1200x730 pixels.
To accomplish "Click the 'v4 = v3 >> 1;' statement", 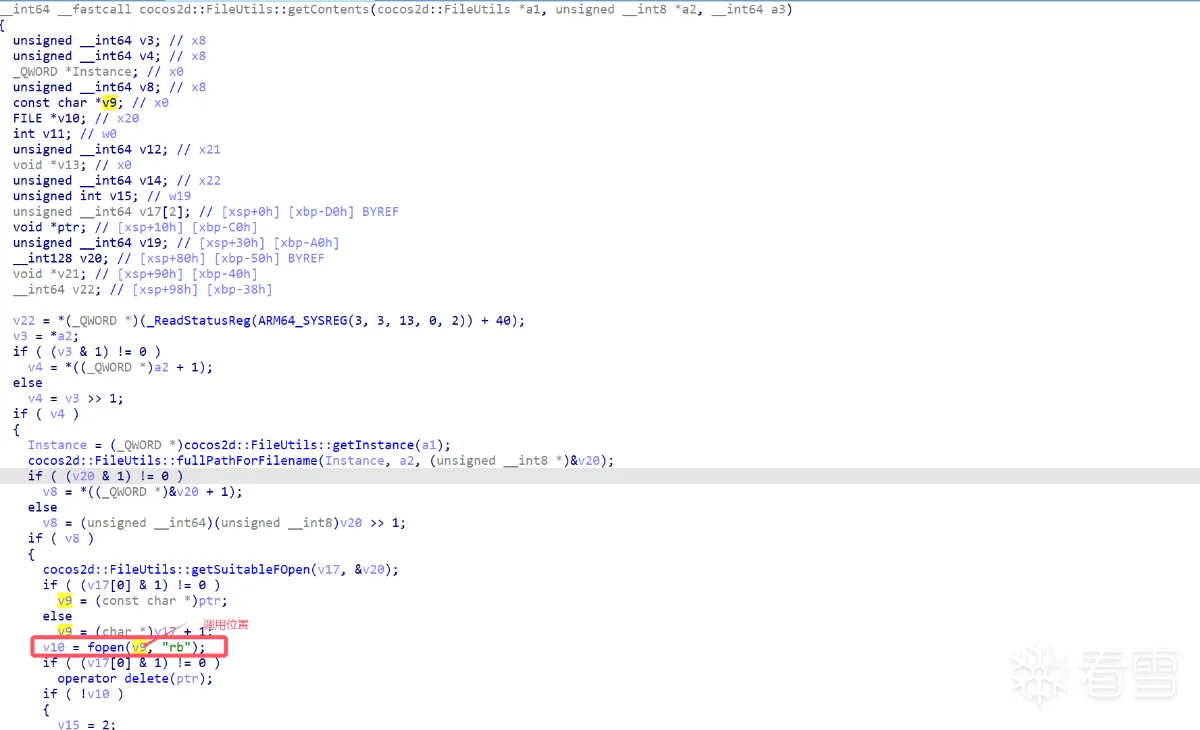I will 76,398.
